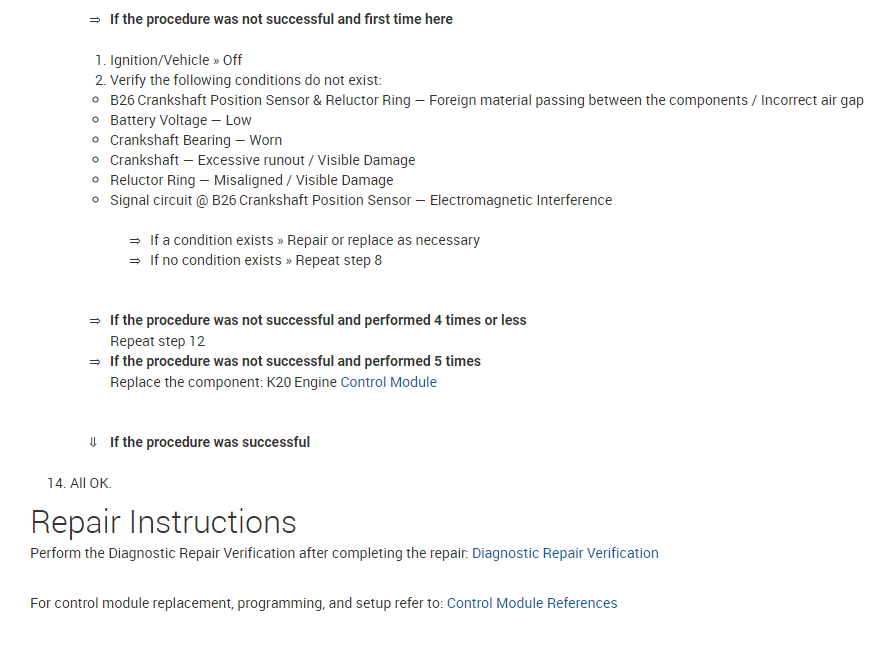Click bullet marker beside "Battery Voltage — Low"
Screen dimensions: 887x650
(x=95, y=120)
